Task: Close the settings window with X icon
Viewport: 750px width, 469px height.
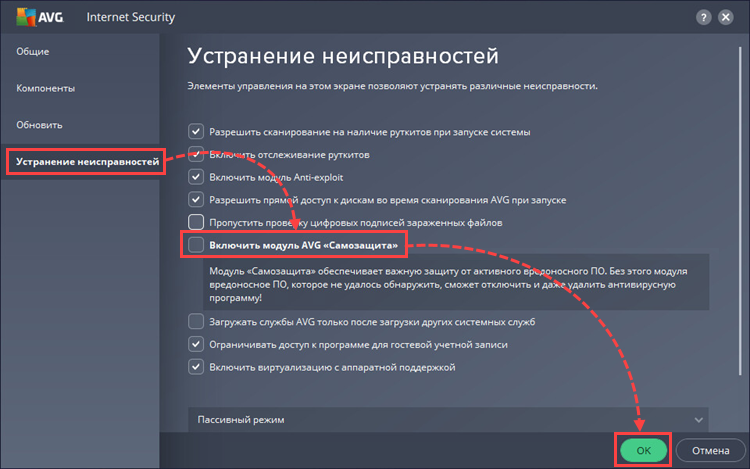Action: [x=726, y=18]
